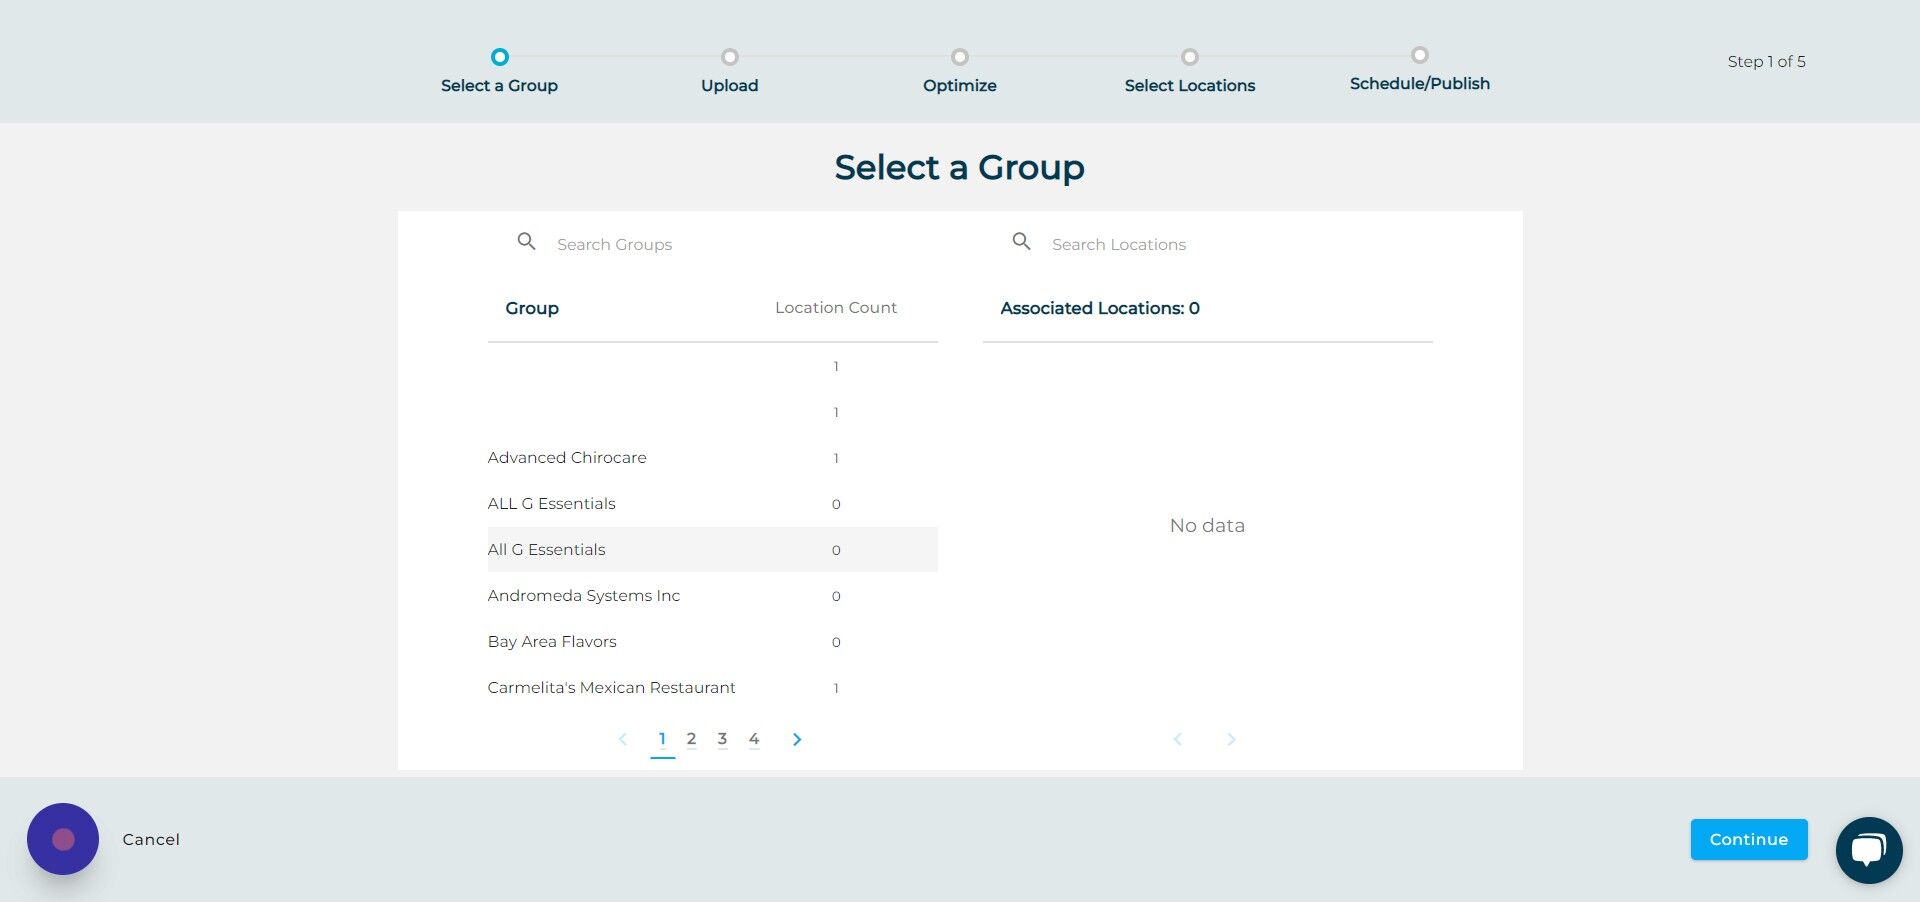Go to page 4 of groups

click(x=754, y=739)
